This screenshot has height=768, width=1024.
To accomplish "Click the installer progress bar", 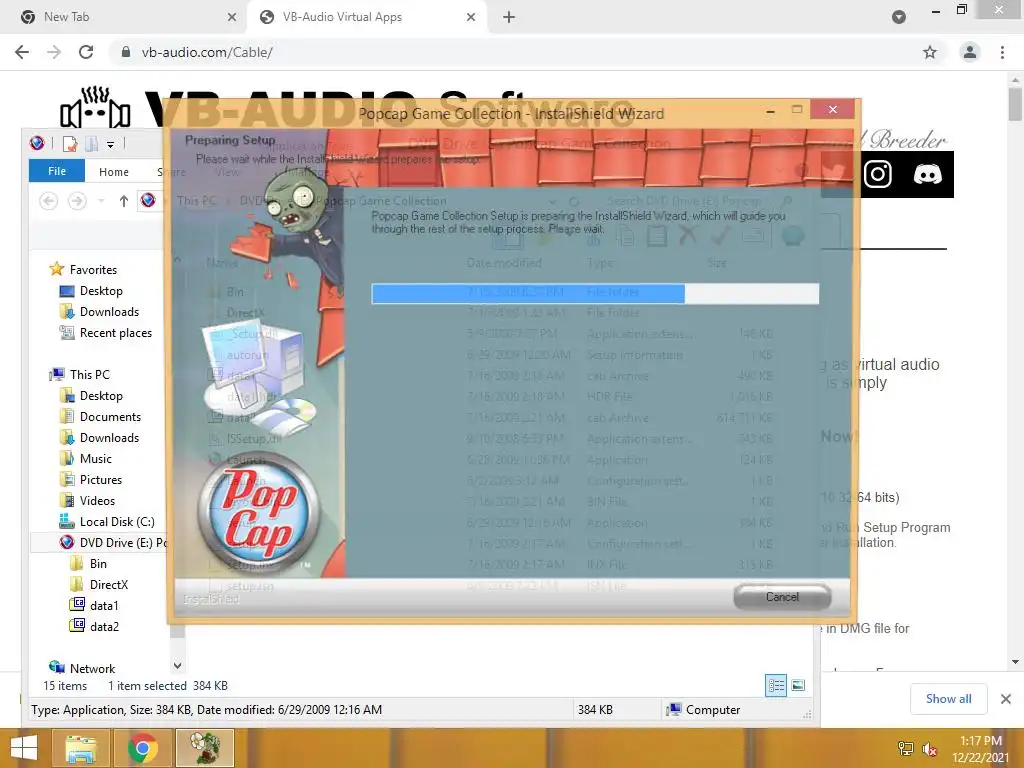I will [x=595, y=294].
